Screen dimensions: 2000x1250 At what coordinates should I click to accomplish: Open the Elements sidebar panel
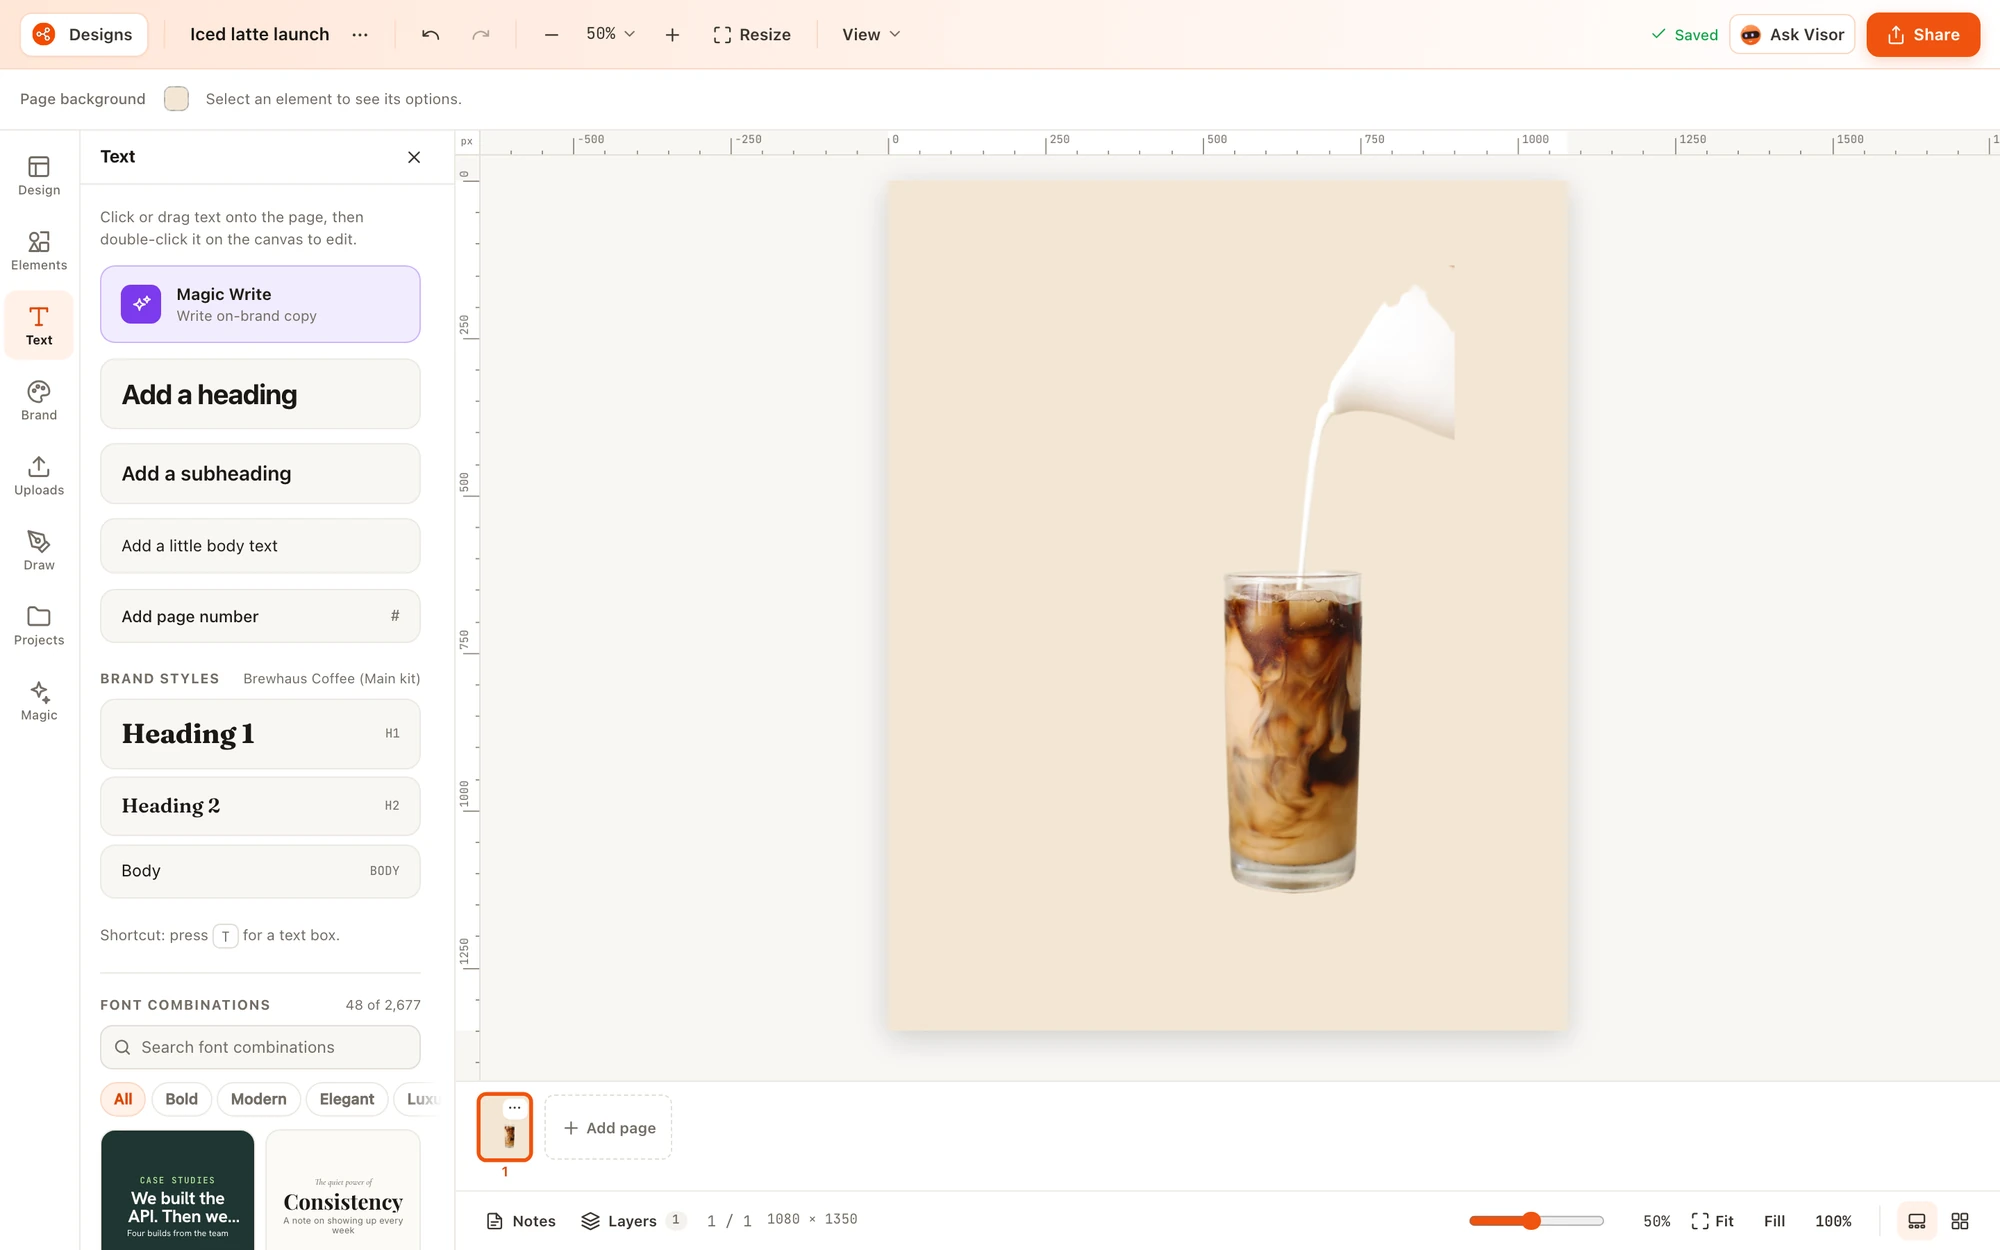39,251
